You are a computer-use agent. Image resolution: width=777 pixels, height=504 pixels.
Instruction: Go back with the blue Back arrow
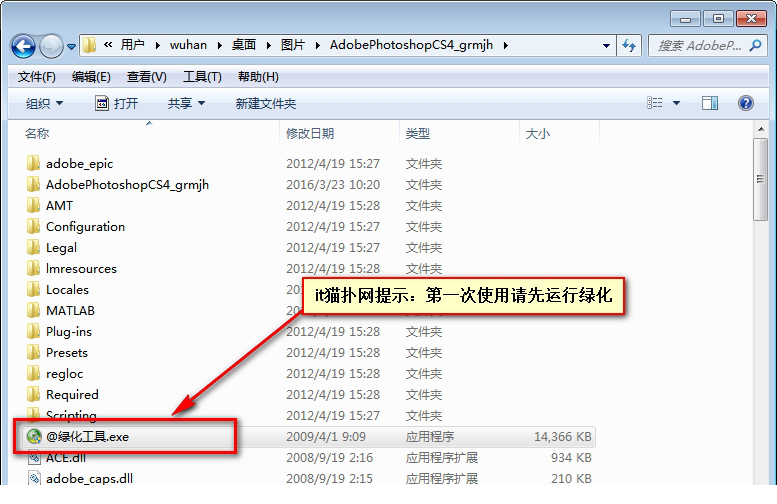[x=23, y=47]
